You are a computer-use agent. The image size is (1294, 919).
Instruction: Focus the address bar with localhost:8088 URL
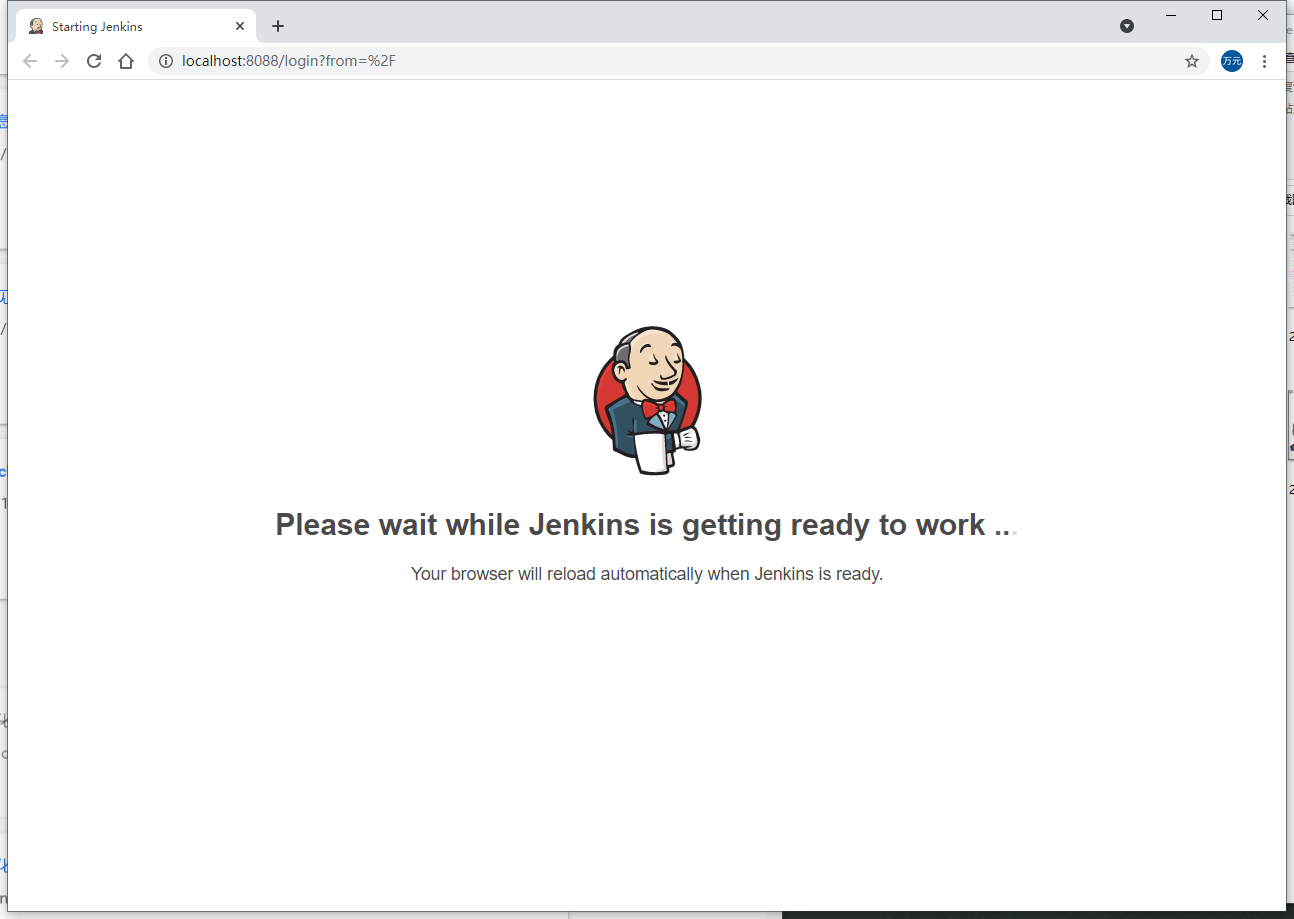coord(680,61)
